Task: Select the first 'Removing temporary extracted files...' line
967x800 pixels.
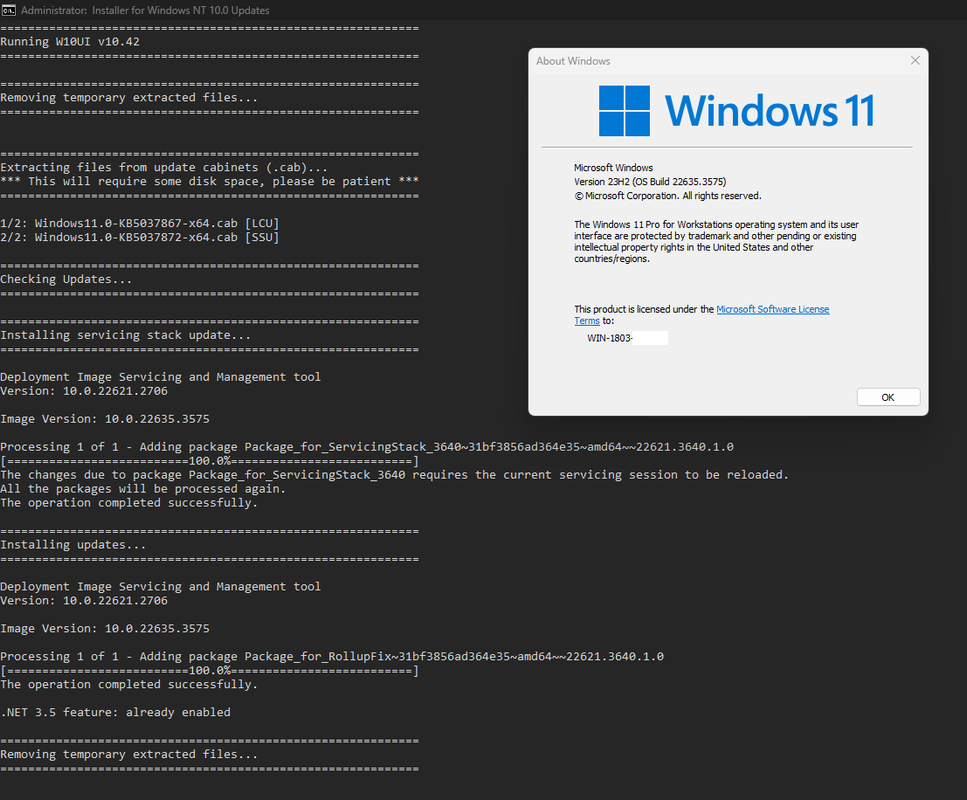Action: tap(129, 97)
